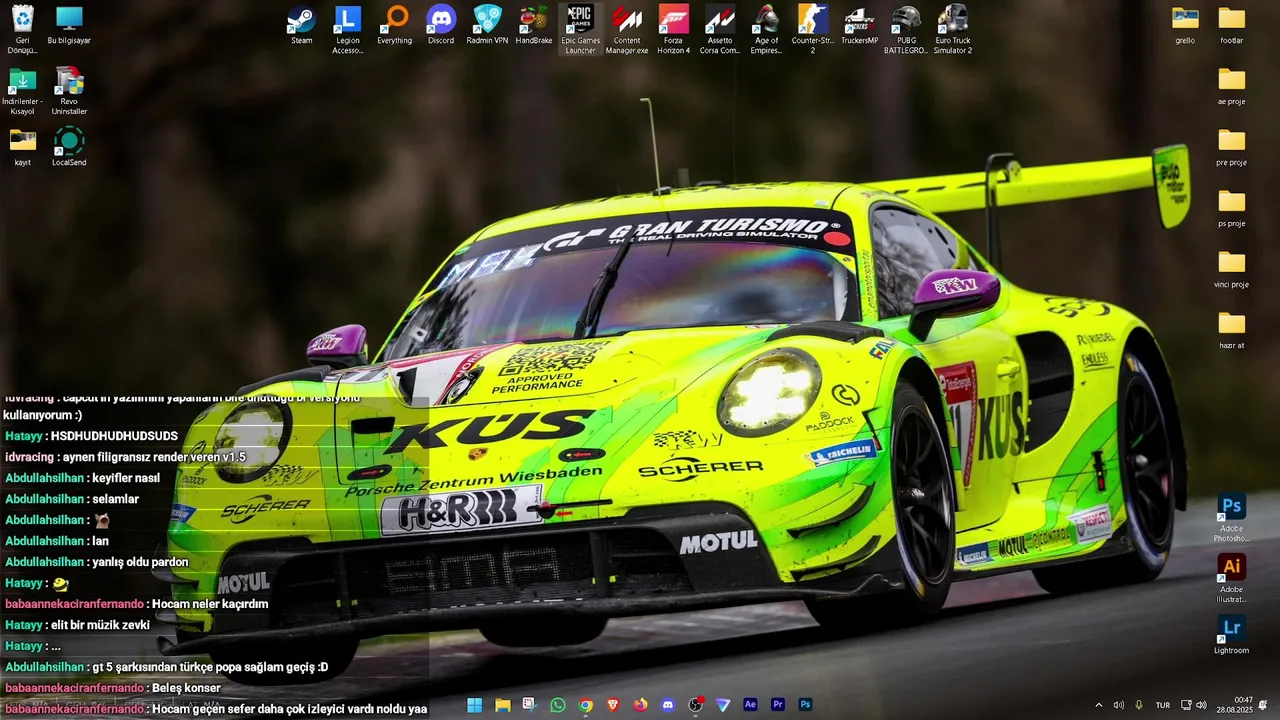Screen dimensions: 1280x720
Task: Select the TruckersMP desktop icon
Action: (x=859, y=26)
